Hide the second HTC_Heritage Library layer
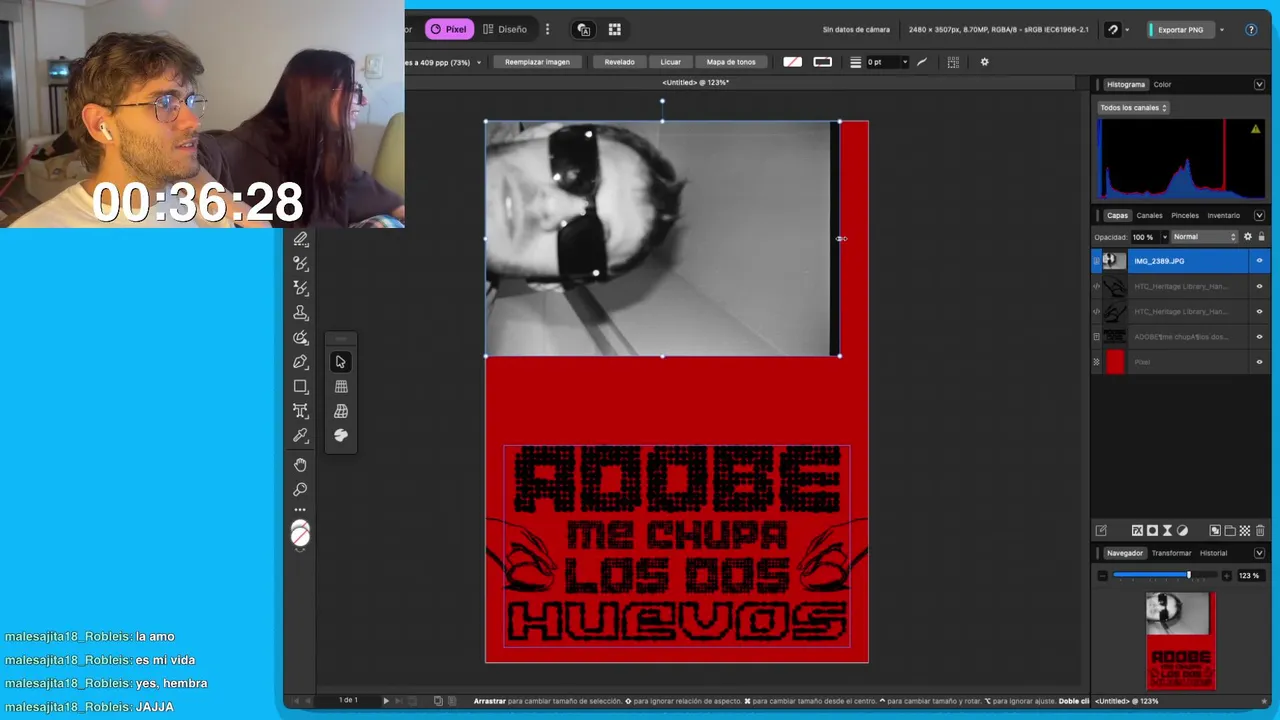 1259,311
